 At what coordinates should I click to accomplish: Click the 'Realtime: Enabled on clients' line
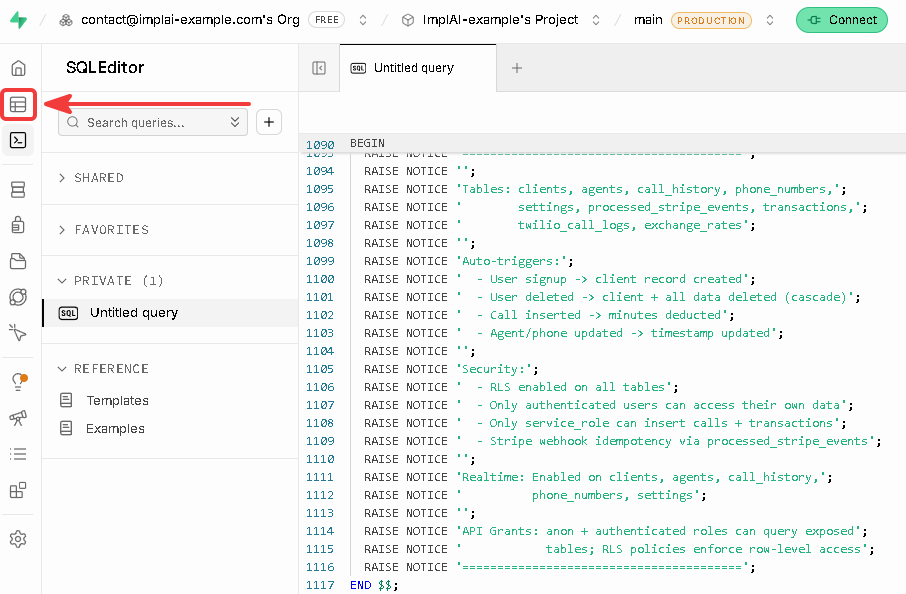(x=597, y=477)
